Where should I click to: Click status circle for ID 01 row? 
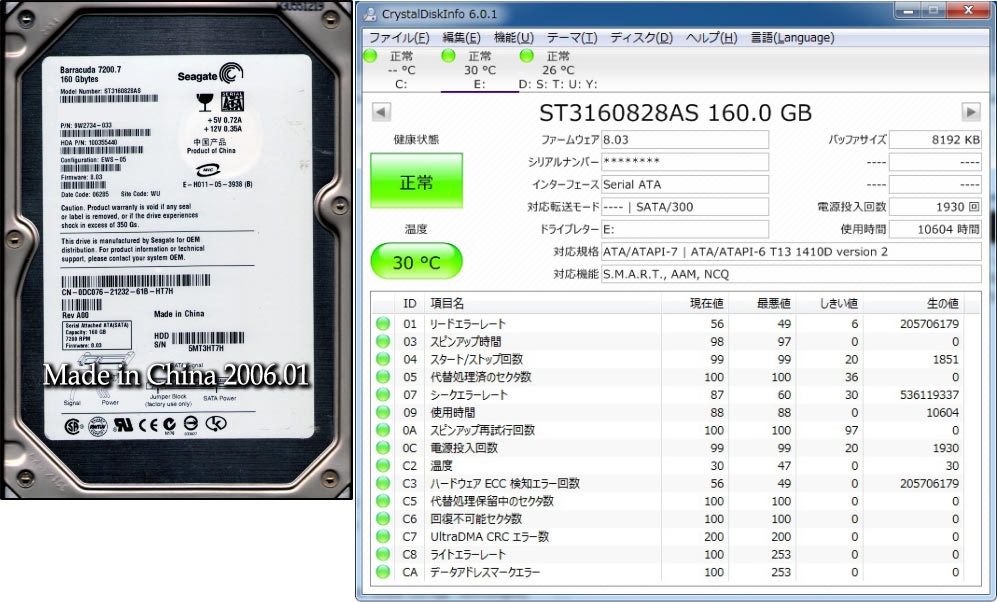[383, 324]
